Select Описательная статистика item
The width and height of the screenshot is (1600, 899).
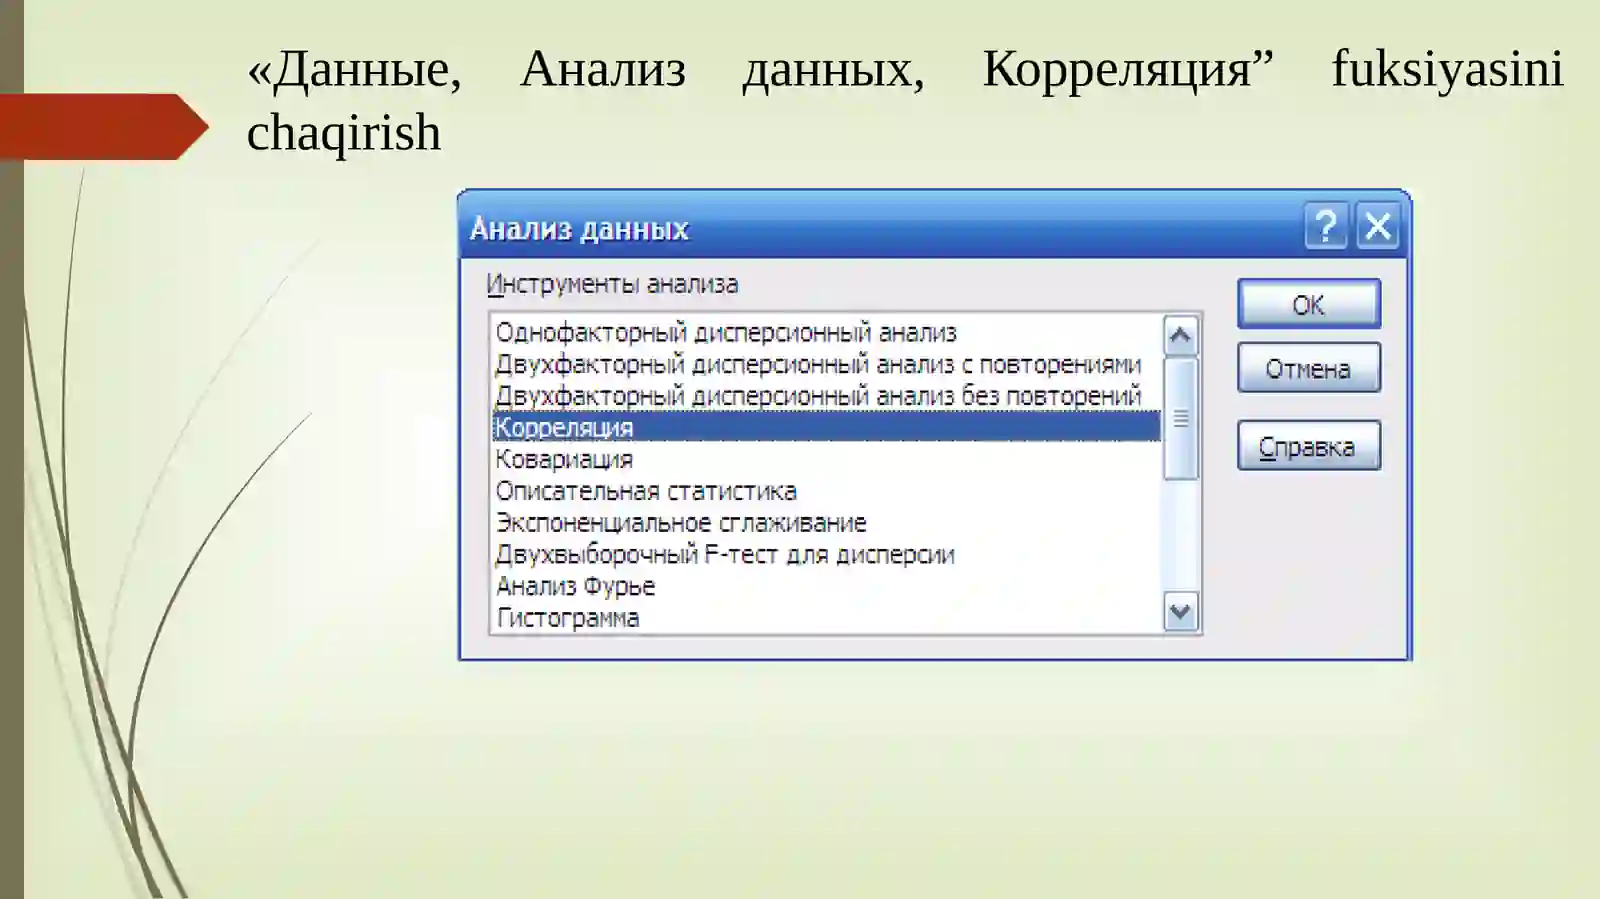[827, 491]
